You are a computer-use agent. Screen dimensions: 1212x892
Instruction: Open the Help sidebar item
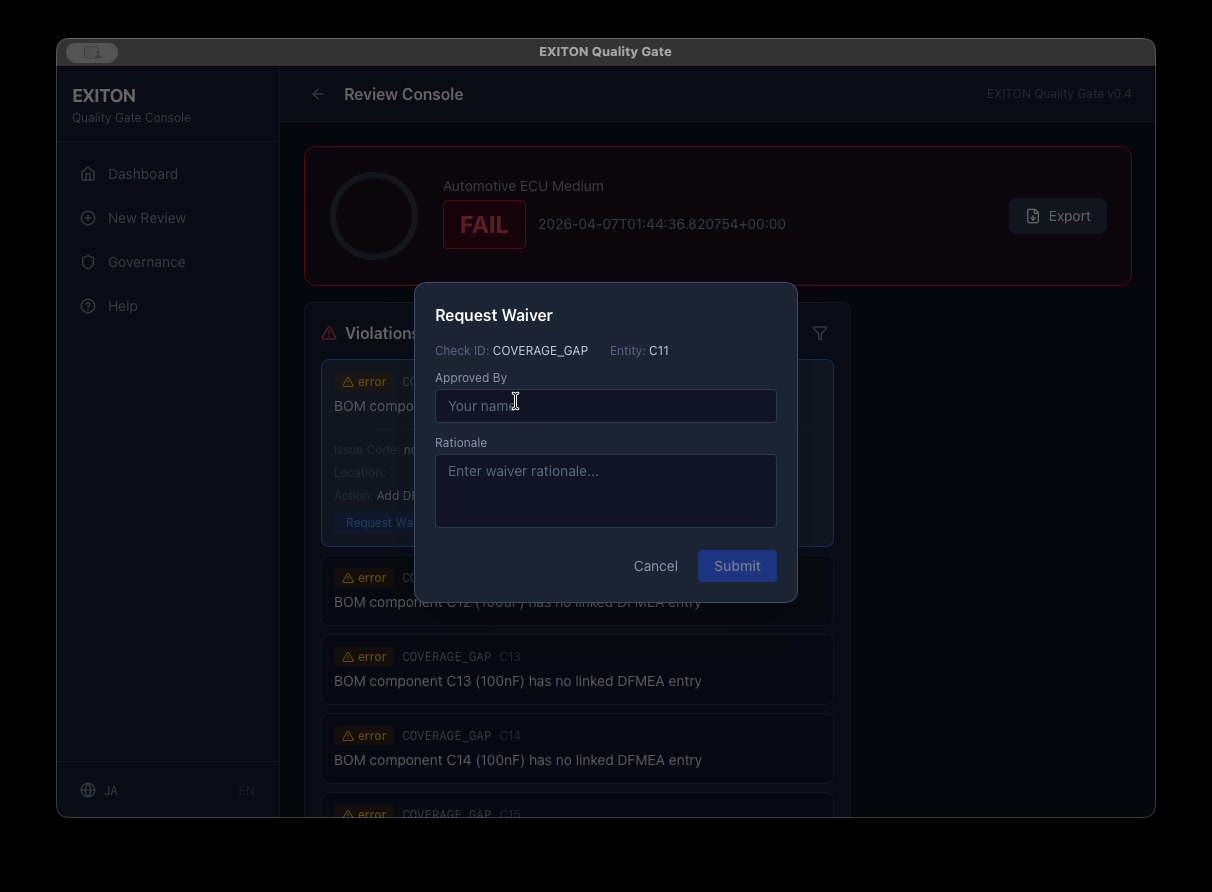click(122, 306)
